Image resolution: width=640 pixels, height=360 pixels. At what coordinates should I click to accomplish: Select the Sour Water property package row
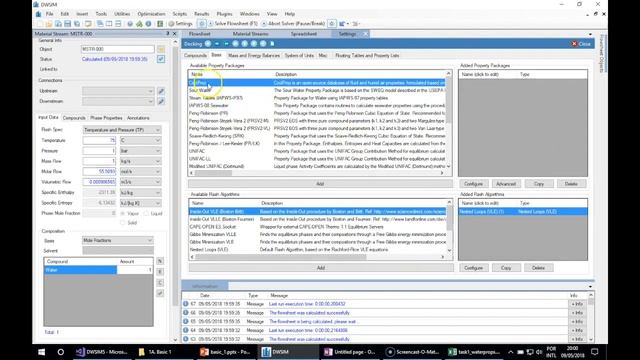[x=316, y=90]
